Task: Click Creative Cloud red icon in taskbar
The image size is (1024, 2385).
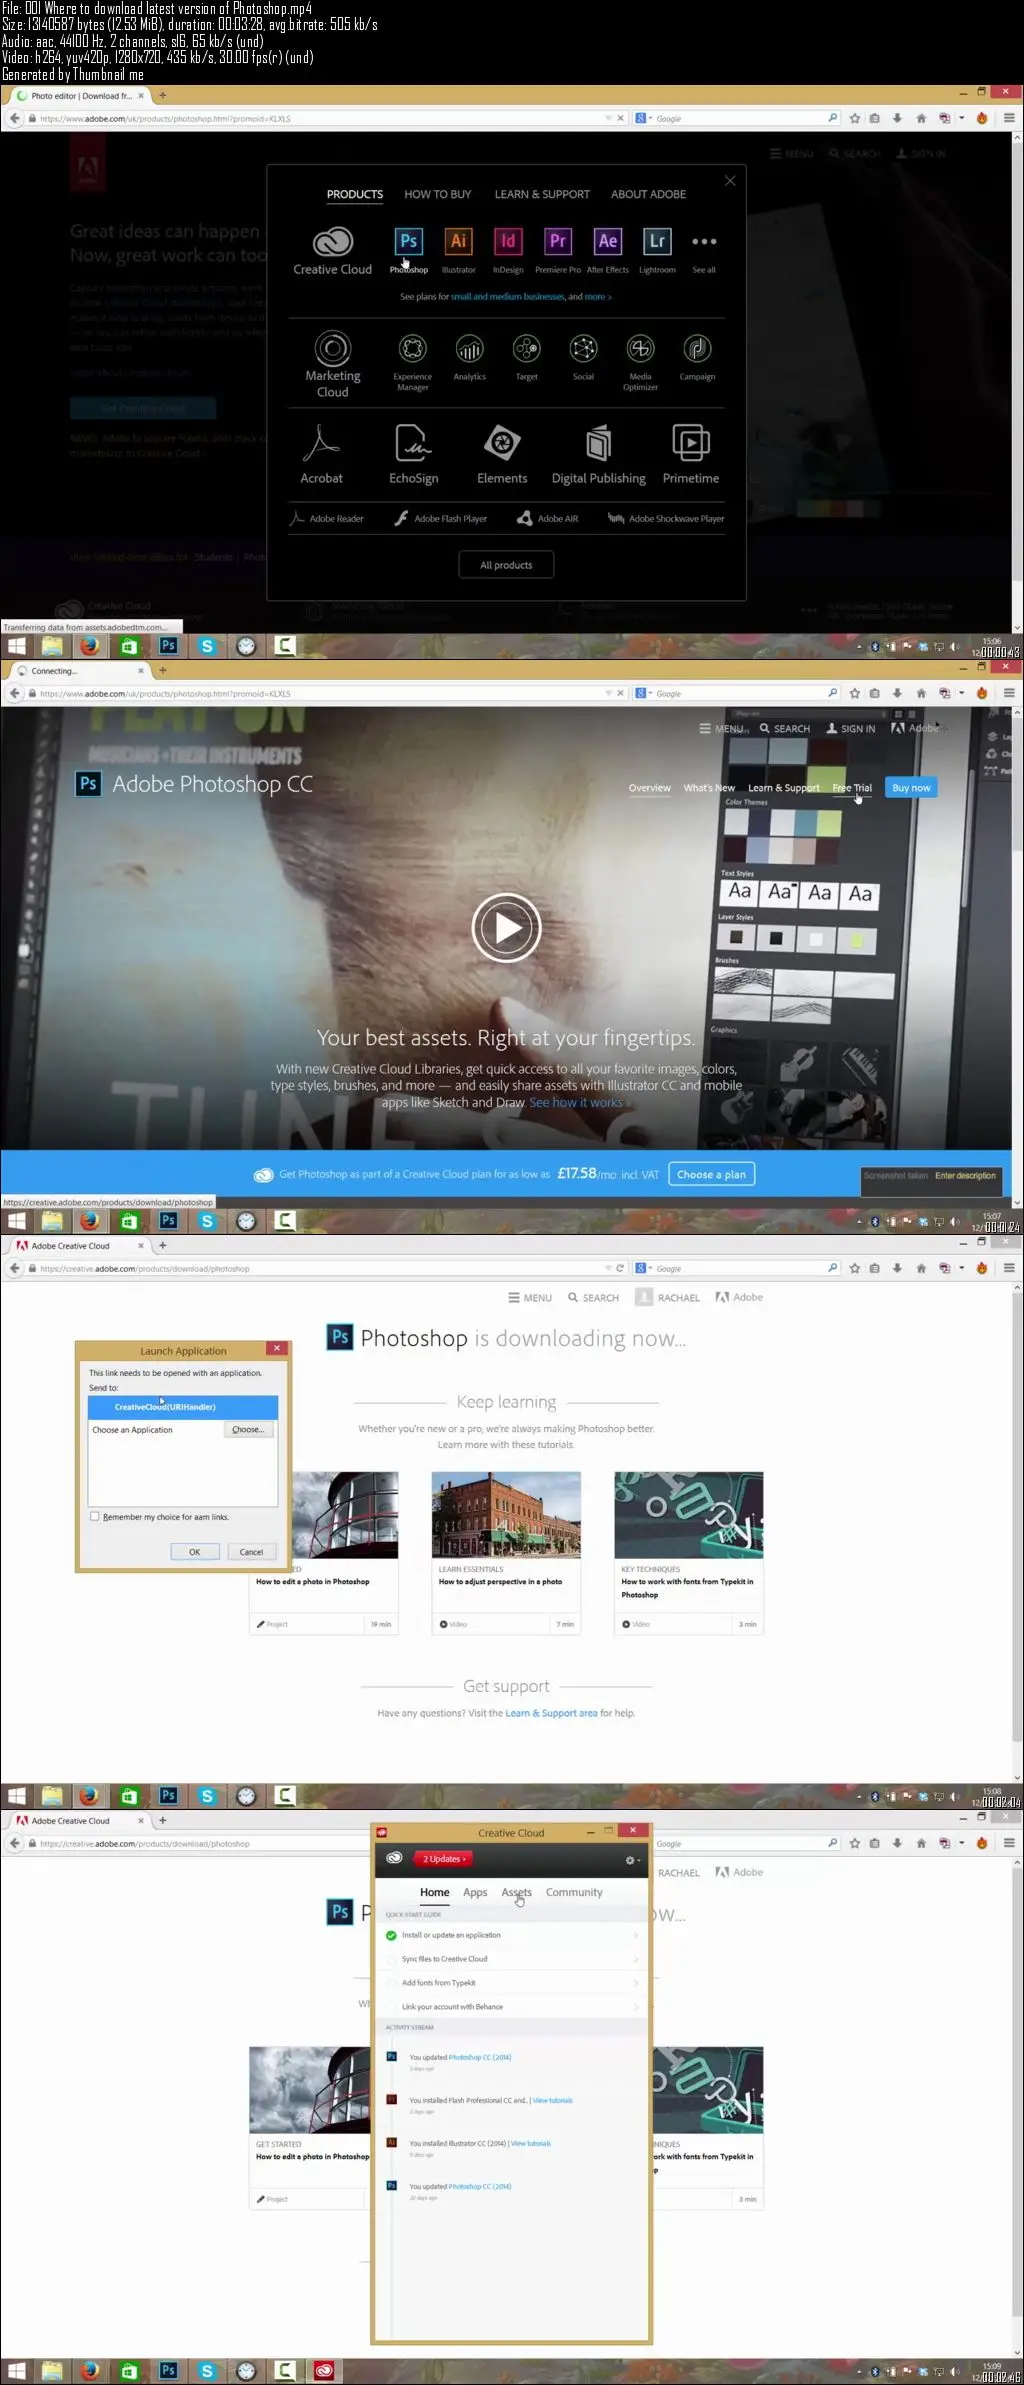Action: 324,2371
